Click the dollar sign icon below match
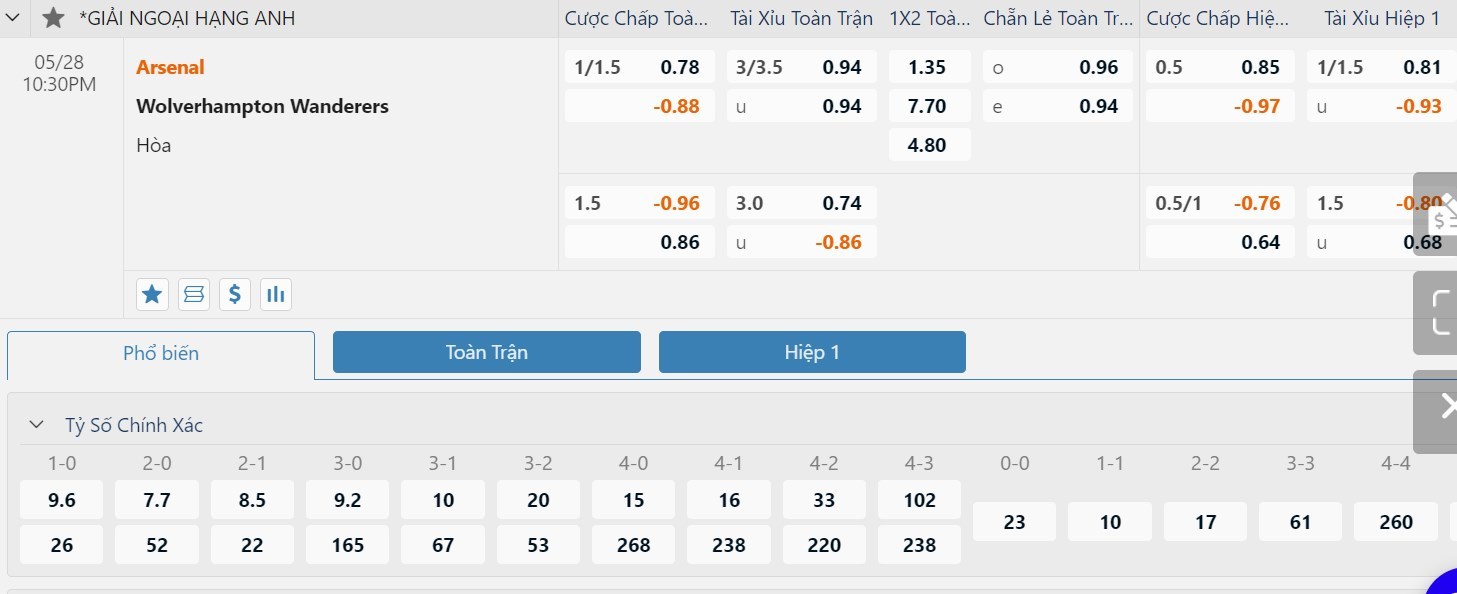The height and width of the screenshot is (594, 1457). point(235,294)
